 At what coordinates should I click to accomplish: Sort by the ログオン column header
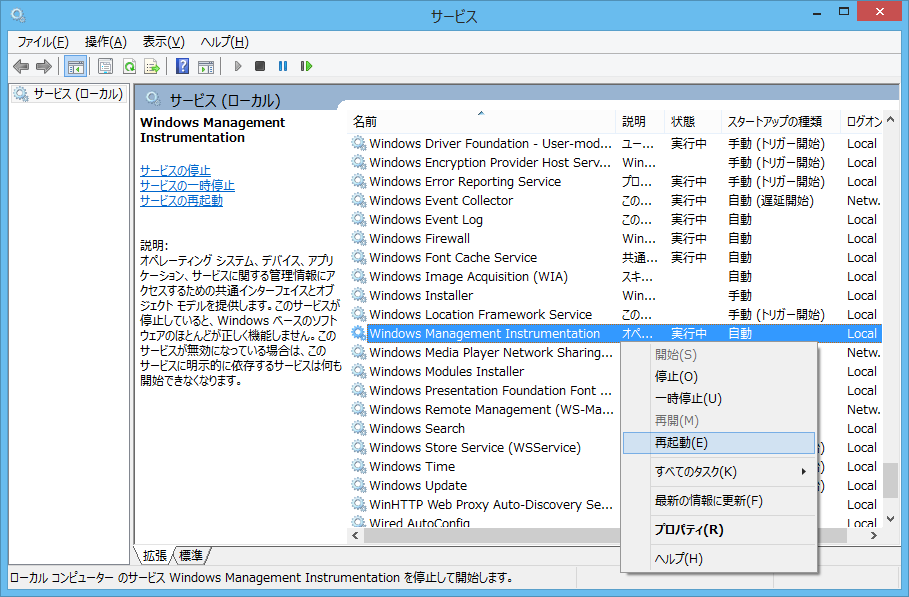(861, 122)
